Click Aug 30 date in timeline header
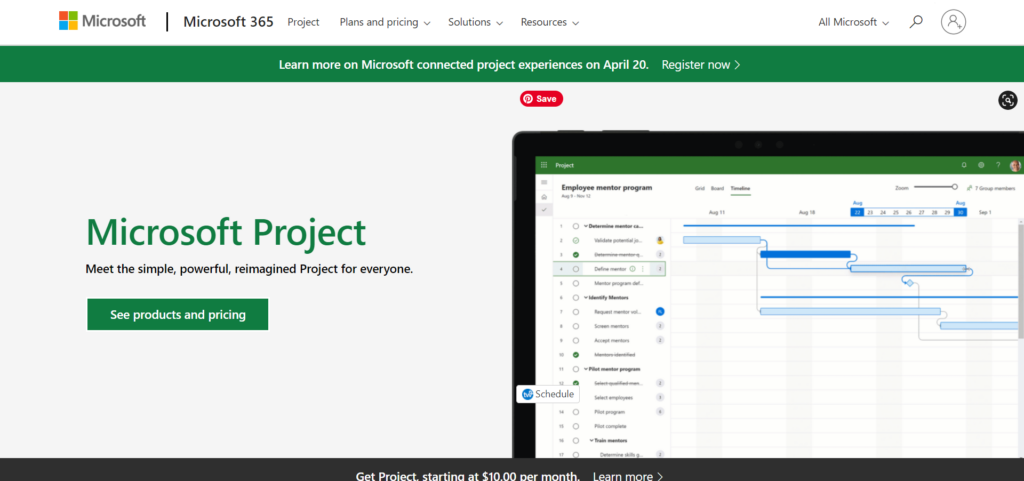This screenshot has height=481, width=1024. tap(960, 212)
